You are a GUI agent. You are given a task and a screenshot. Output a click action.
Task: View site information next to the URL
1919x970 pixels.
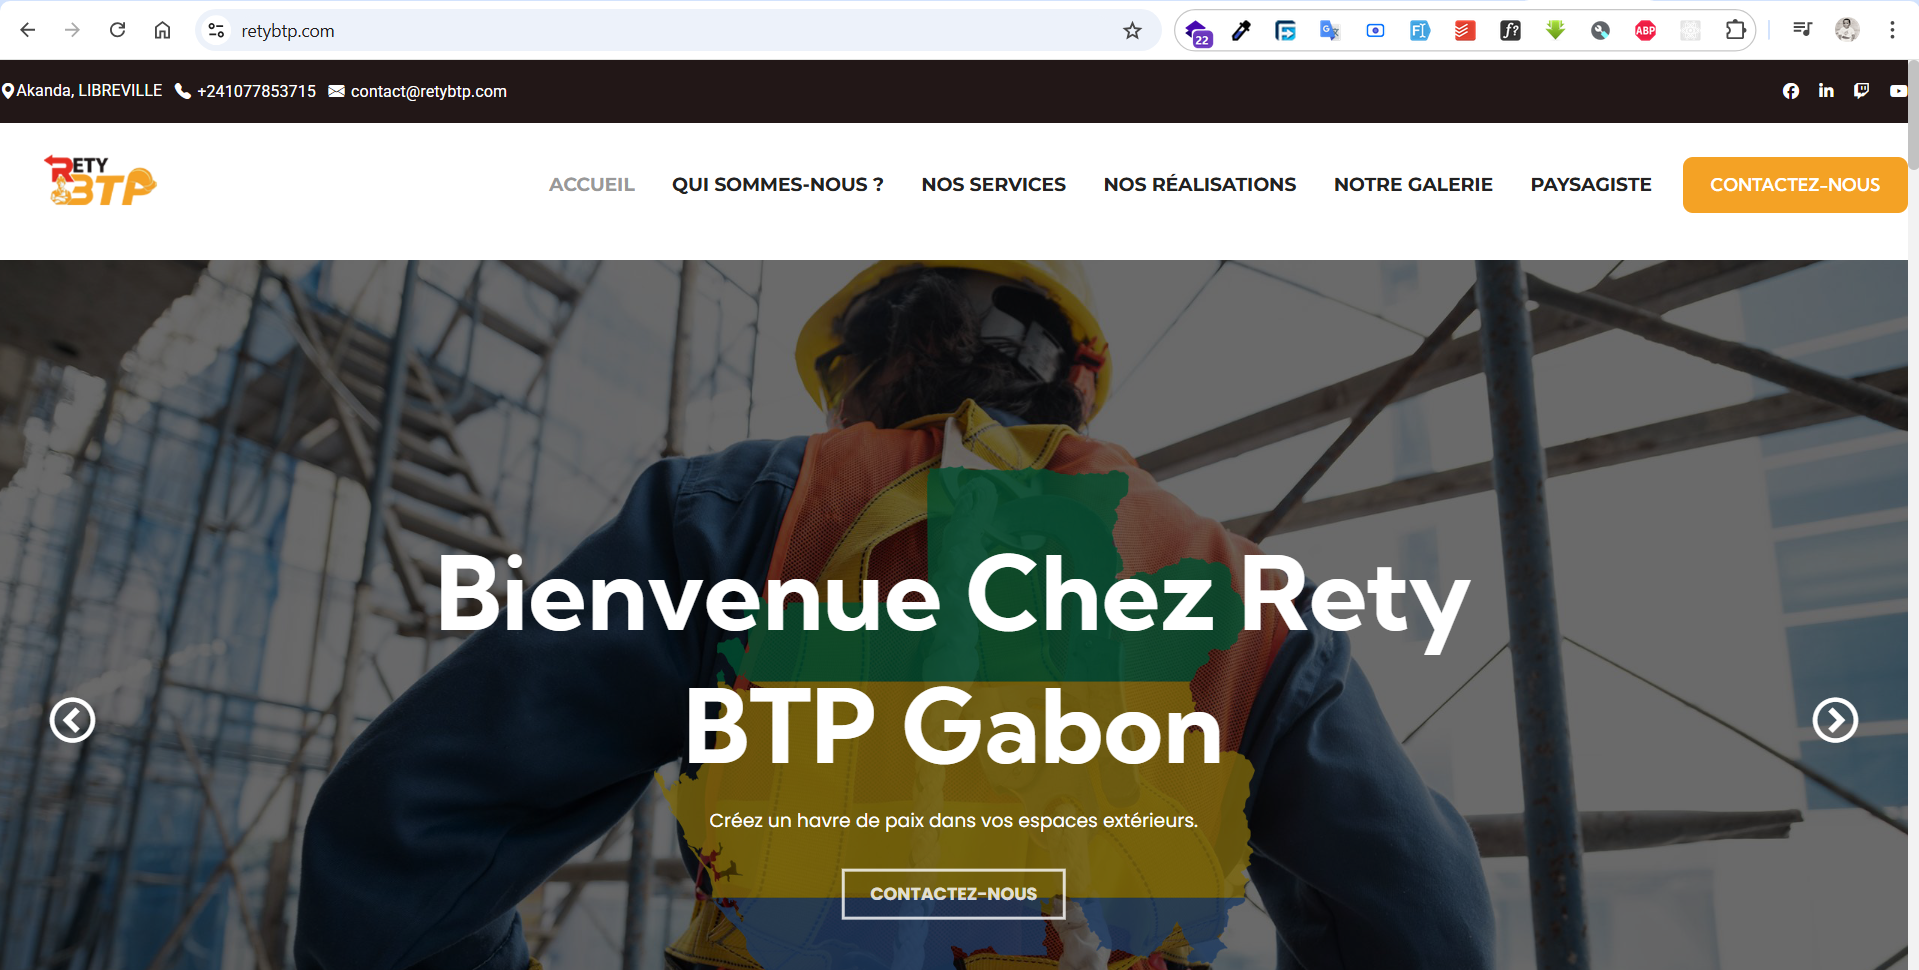216,31
